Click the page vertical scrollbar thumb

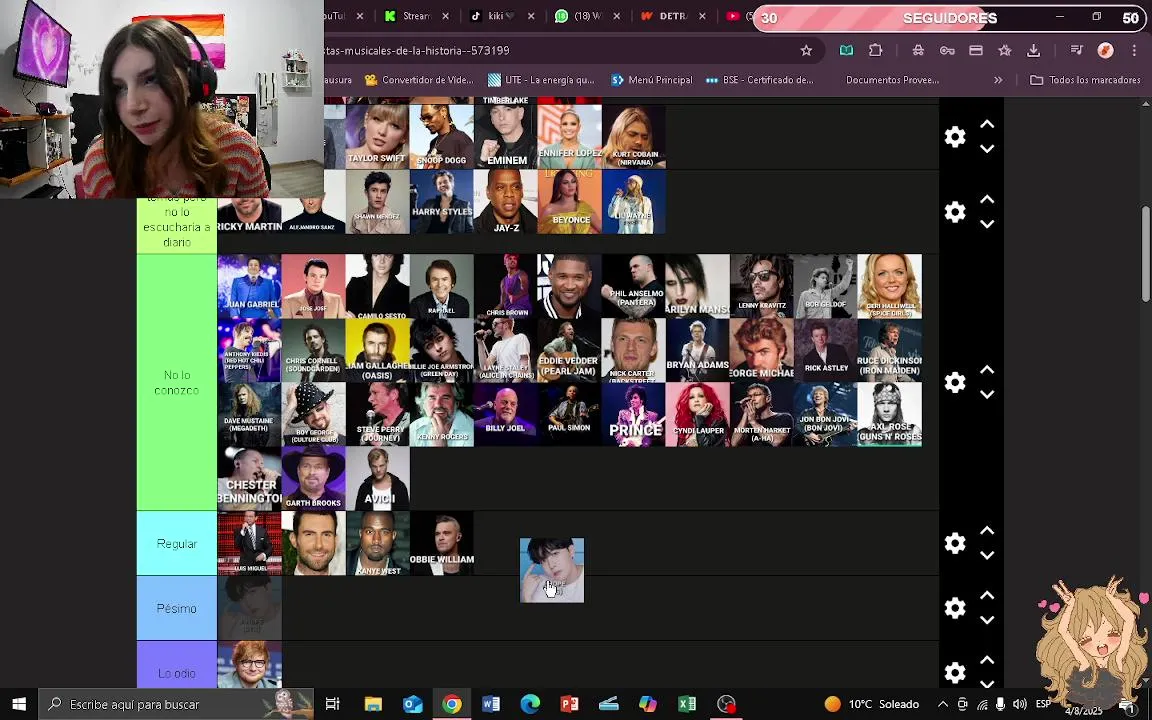(x=1146, y=253)
